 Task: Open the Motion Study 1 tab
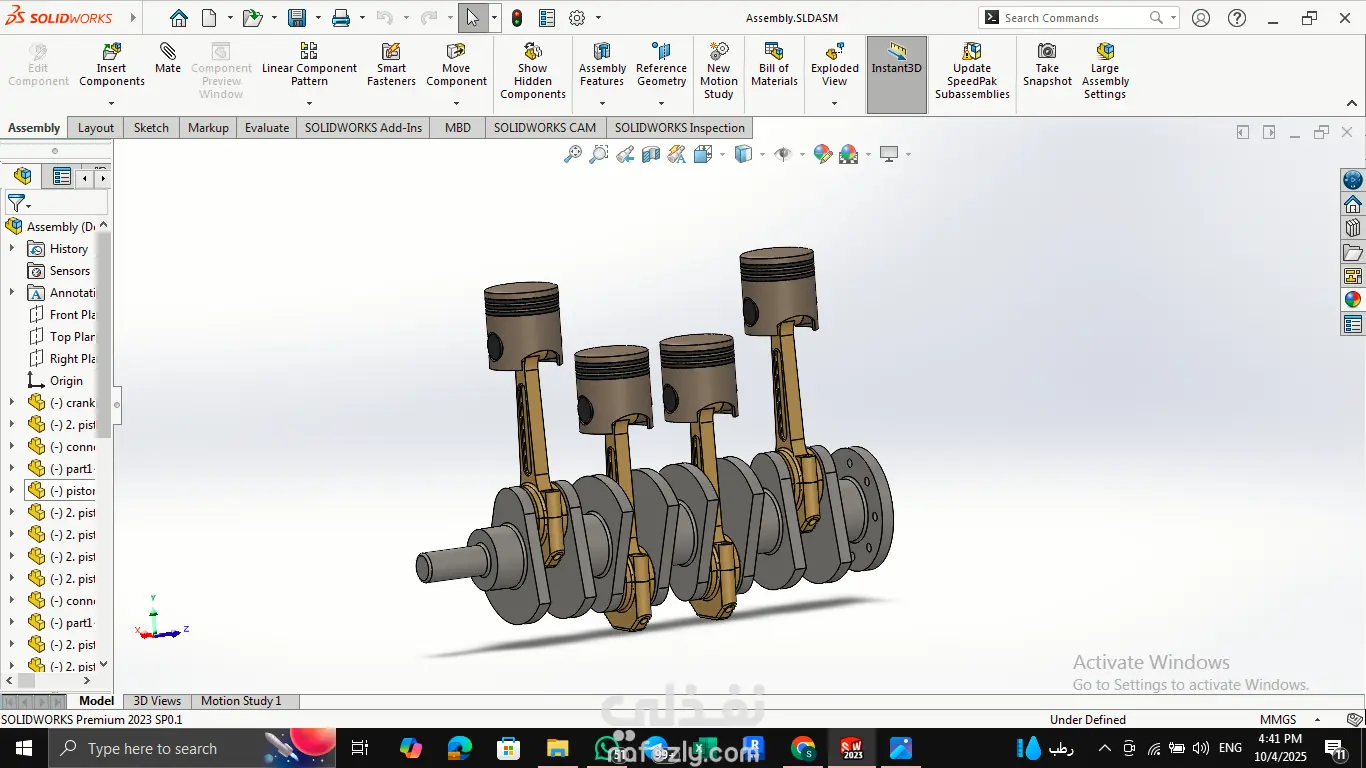tap(241, 701)
